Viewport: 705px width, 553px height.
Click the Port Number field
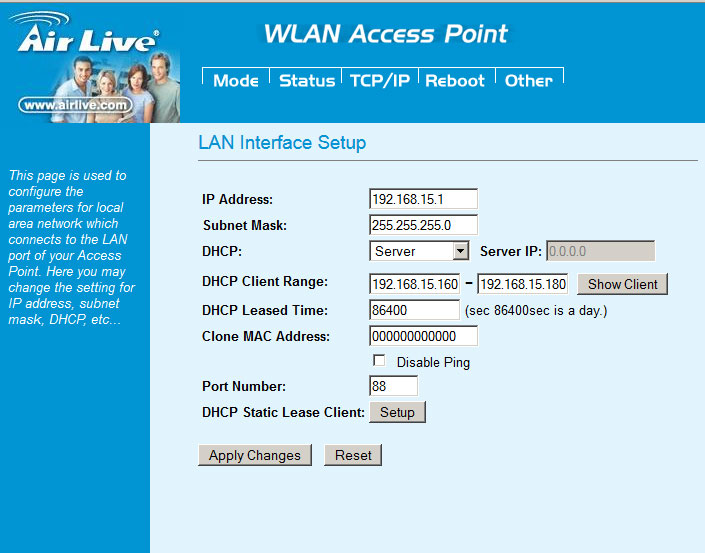tap(393, 386)
